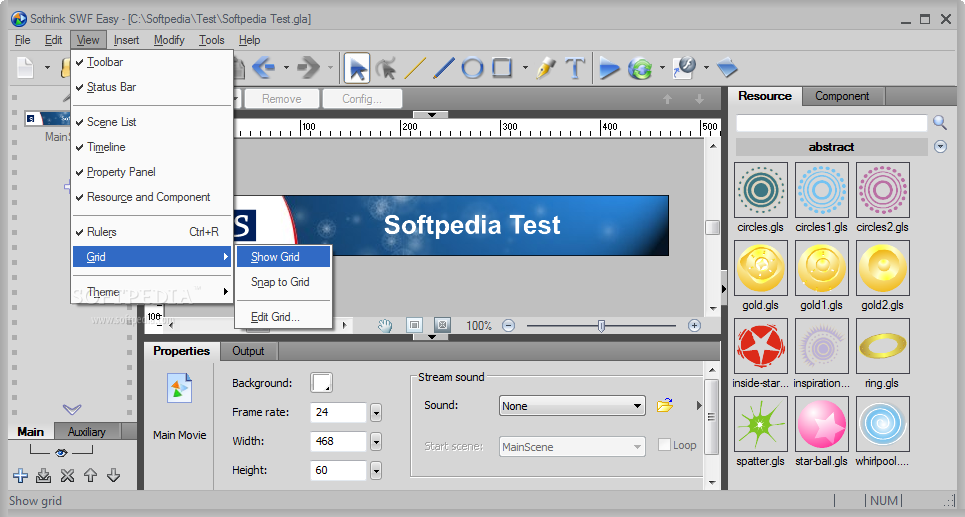Click the export/publish settings icon
Viewport: 965px width, 517px height.
coord(684,68)
